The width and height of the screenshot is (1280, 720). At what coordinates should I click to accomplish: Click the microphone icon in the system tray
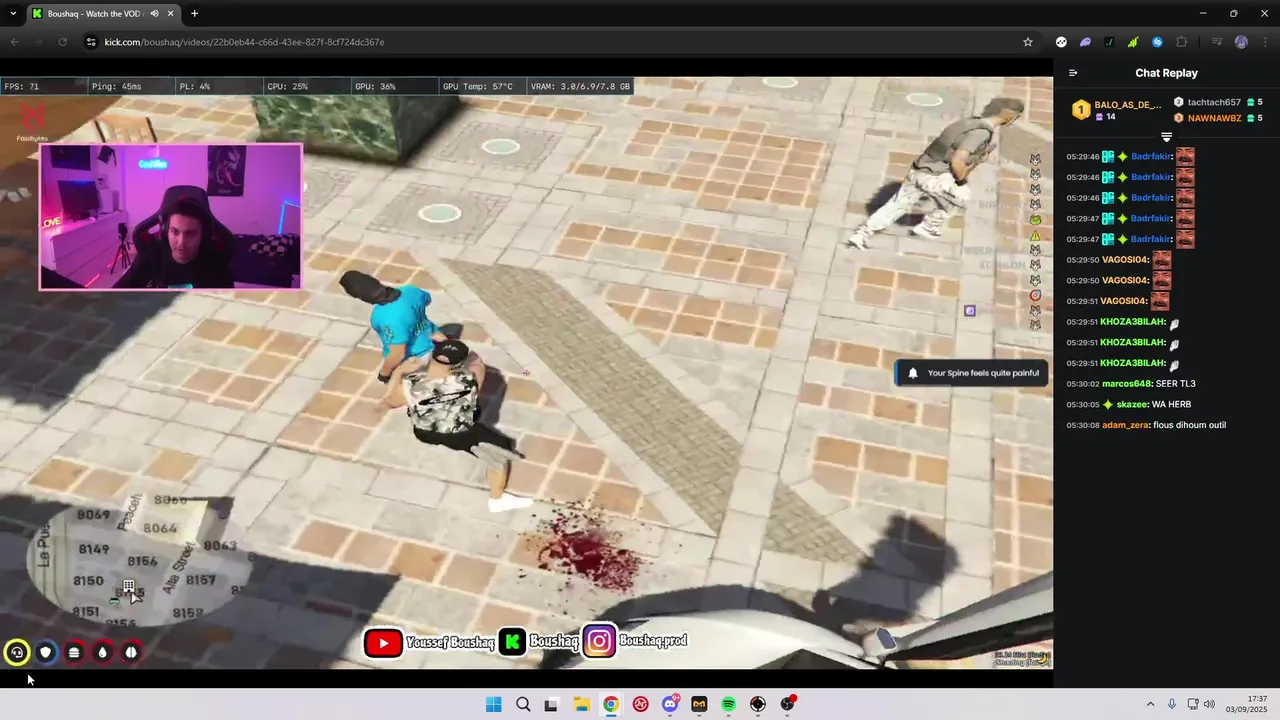(1172, 704)
